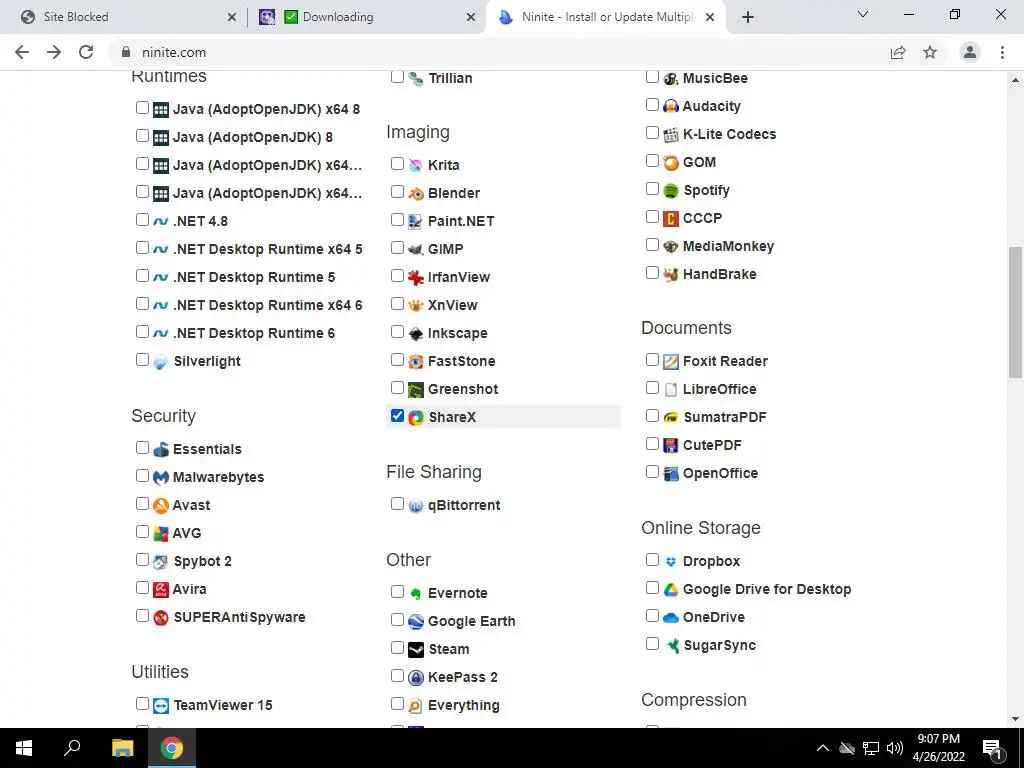Open the taskbar search magnifier
This screenshot has height=768, width=1024.
coord(72,748)
